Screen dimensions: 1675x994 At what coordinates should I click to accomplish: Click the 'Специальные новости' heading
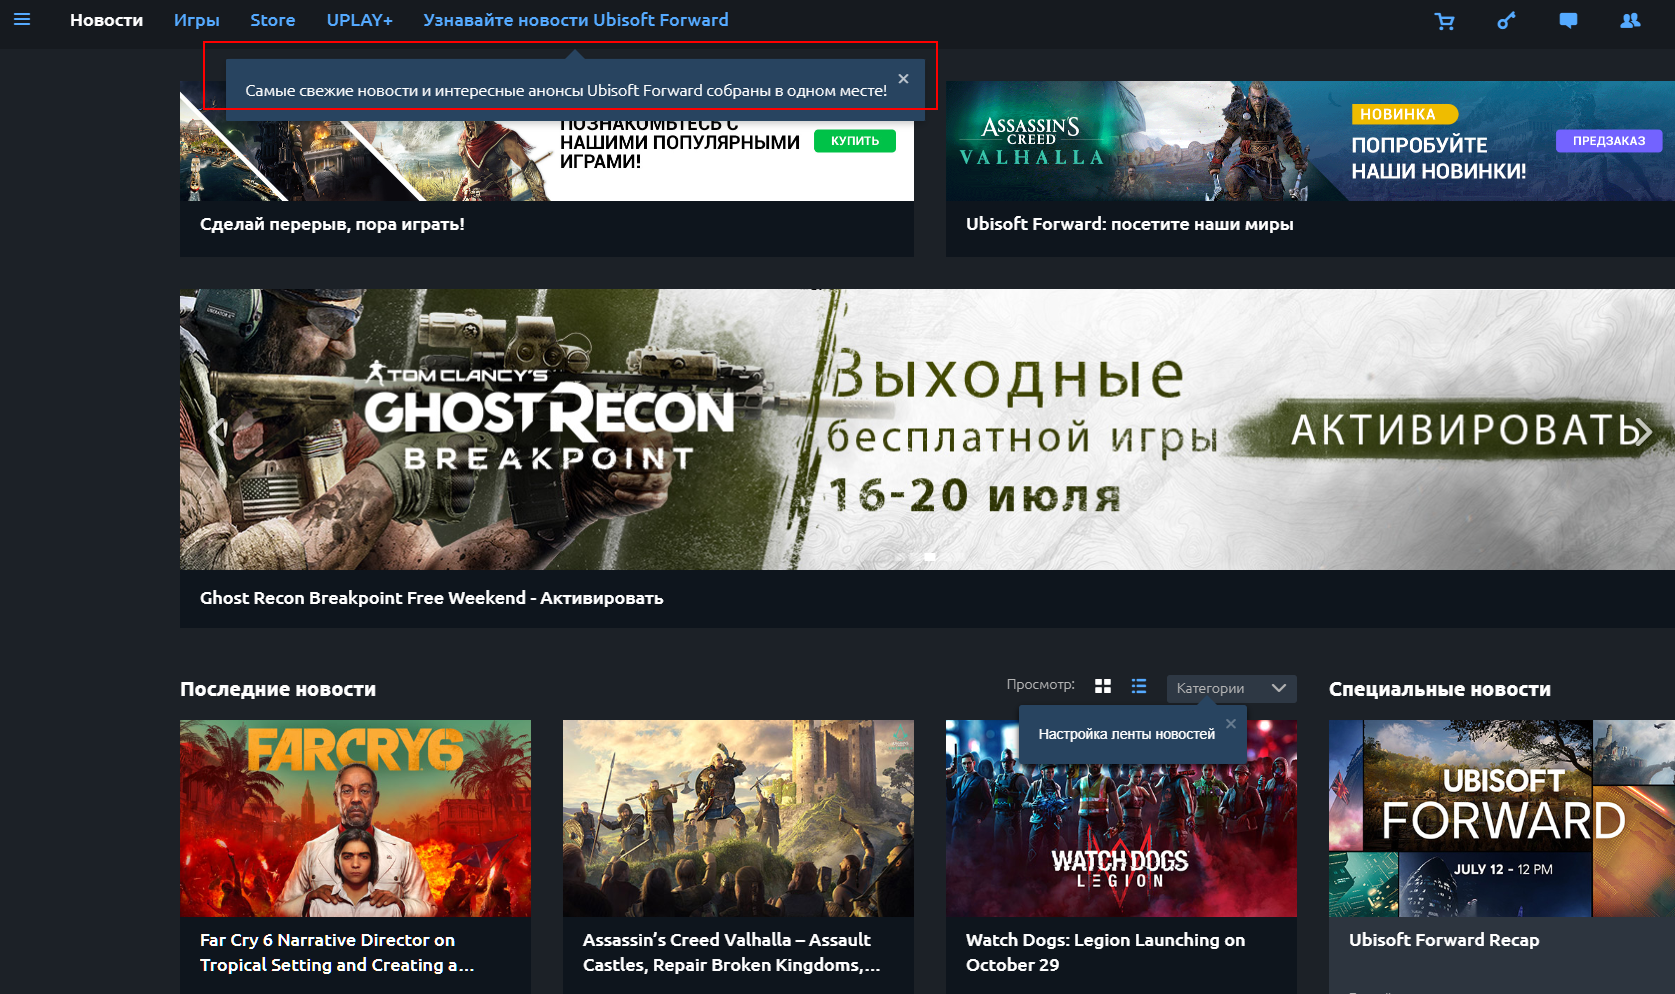pos(1440,689)
